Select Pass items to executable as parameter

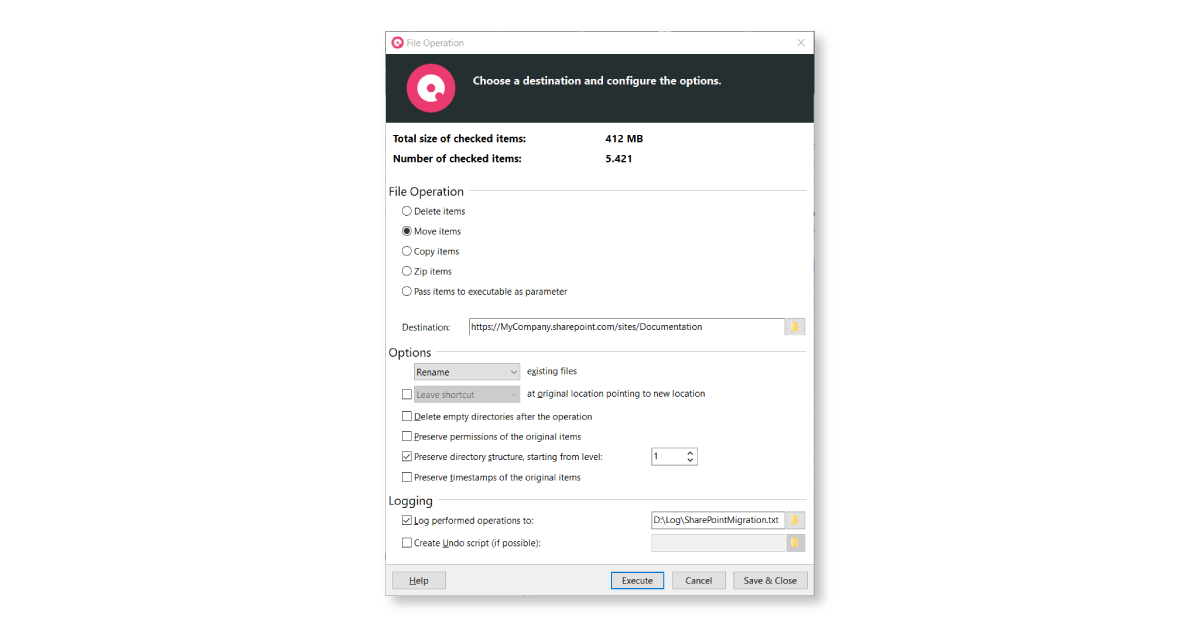[x=407, y=292]
